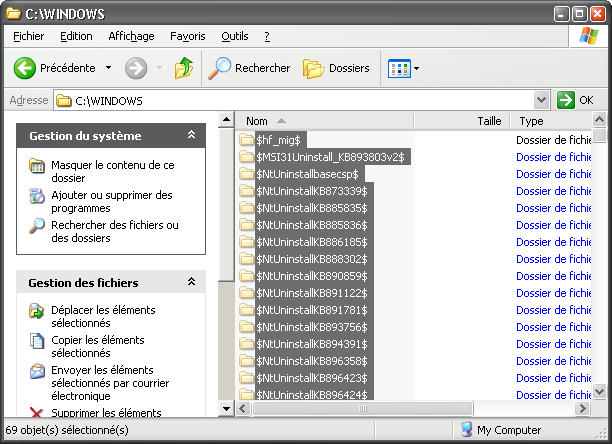Image resolution: width=612 pixels, height=444 pixels.
Task: Click the file list scroll up arrow
Action: pos(599,119)
